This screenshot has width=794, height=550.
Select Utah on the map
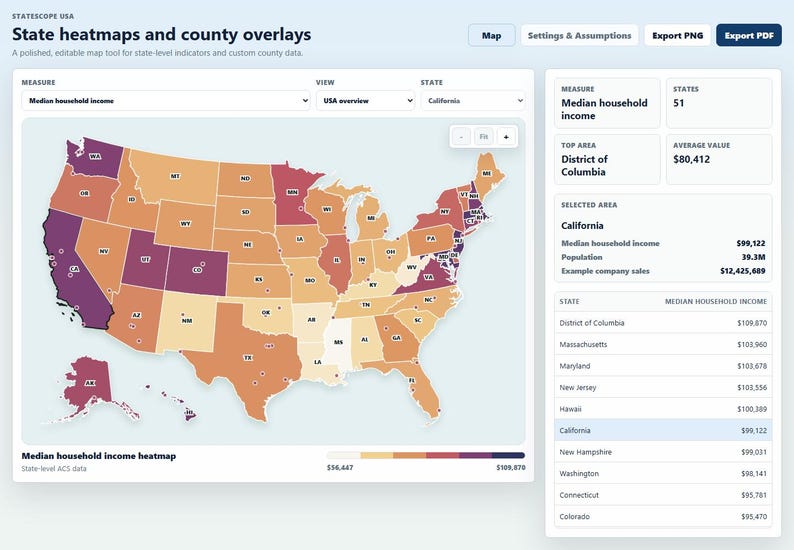(145, 259)
